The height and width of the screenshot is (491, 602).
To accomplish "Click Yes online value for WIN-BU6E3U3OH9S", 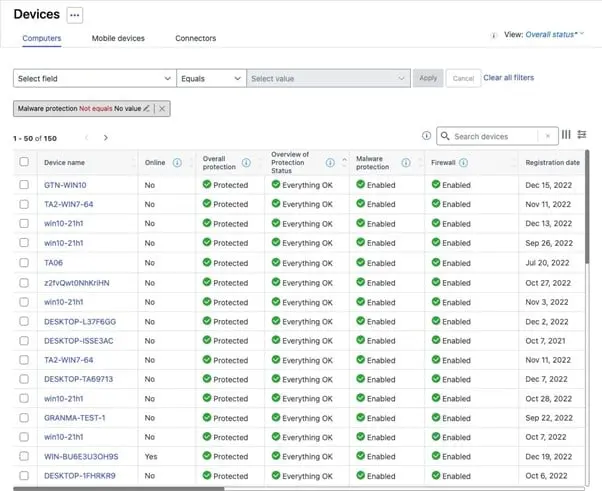I will click(151, 456).
